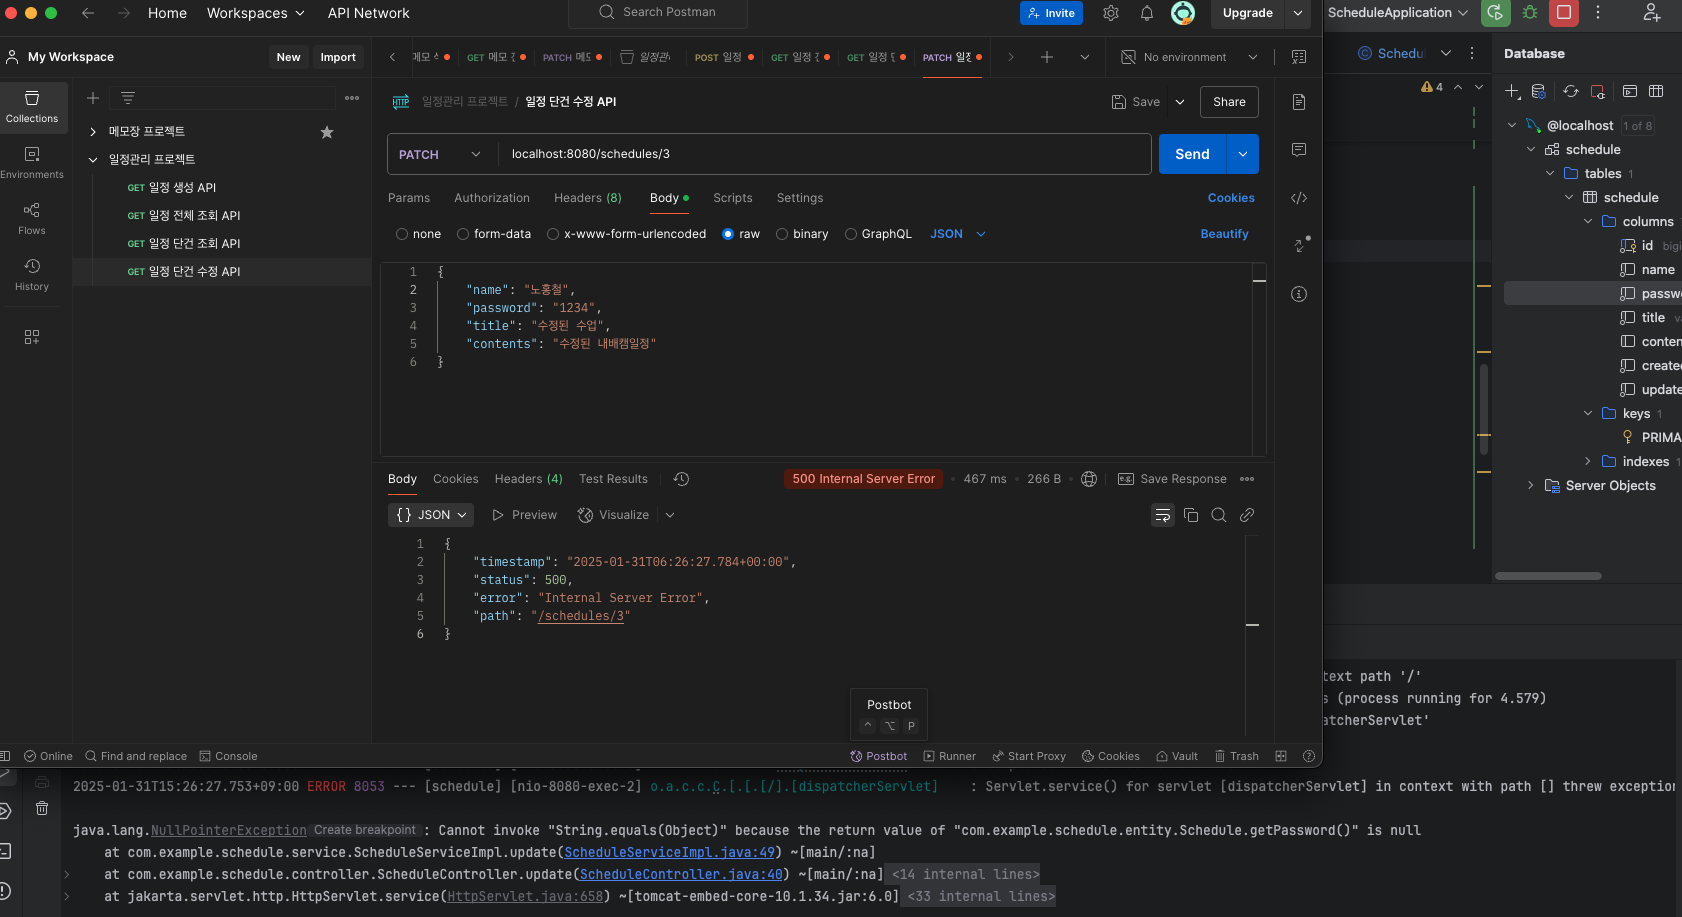Open documentation icon in right sidebar
The image size is (1682, 917).
click(x=1299, y=102)
